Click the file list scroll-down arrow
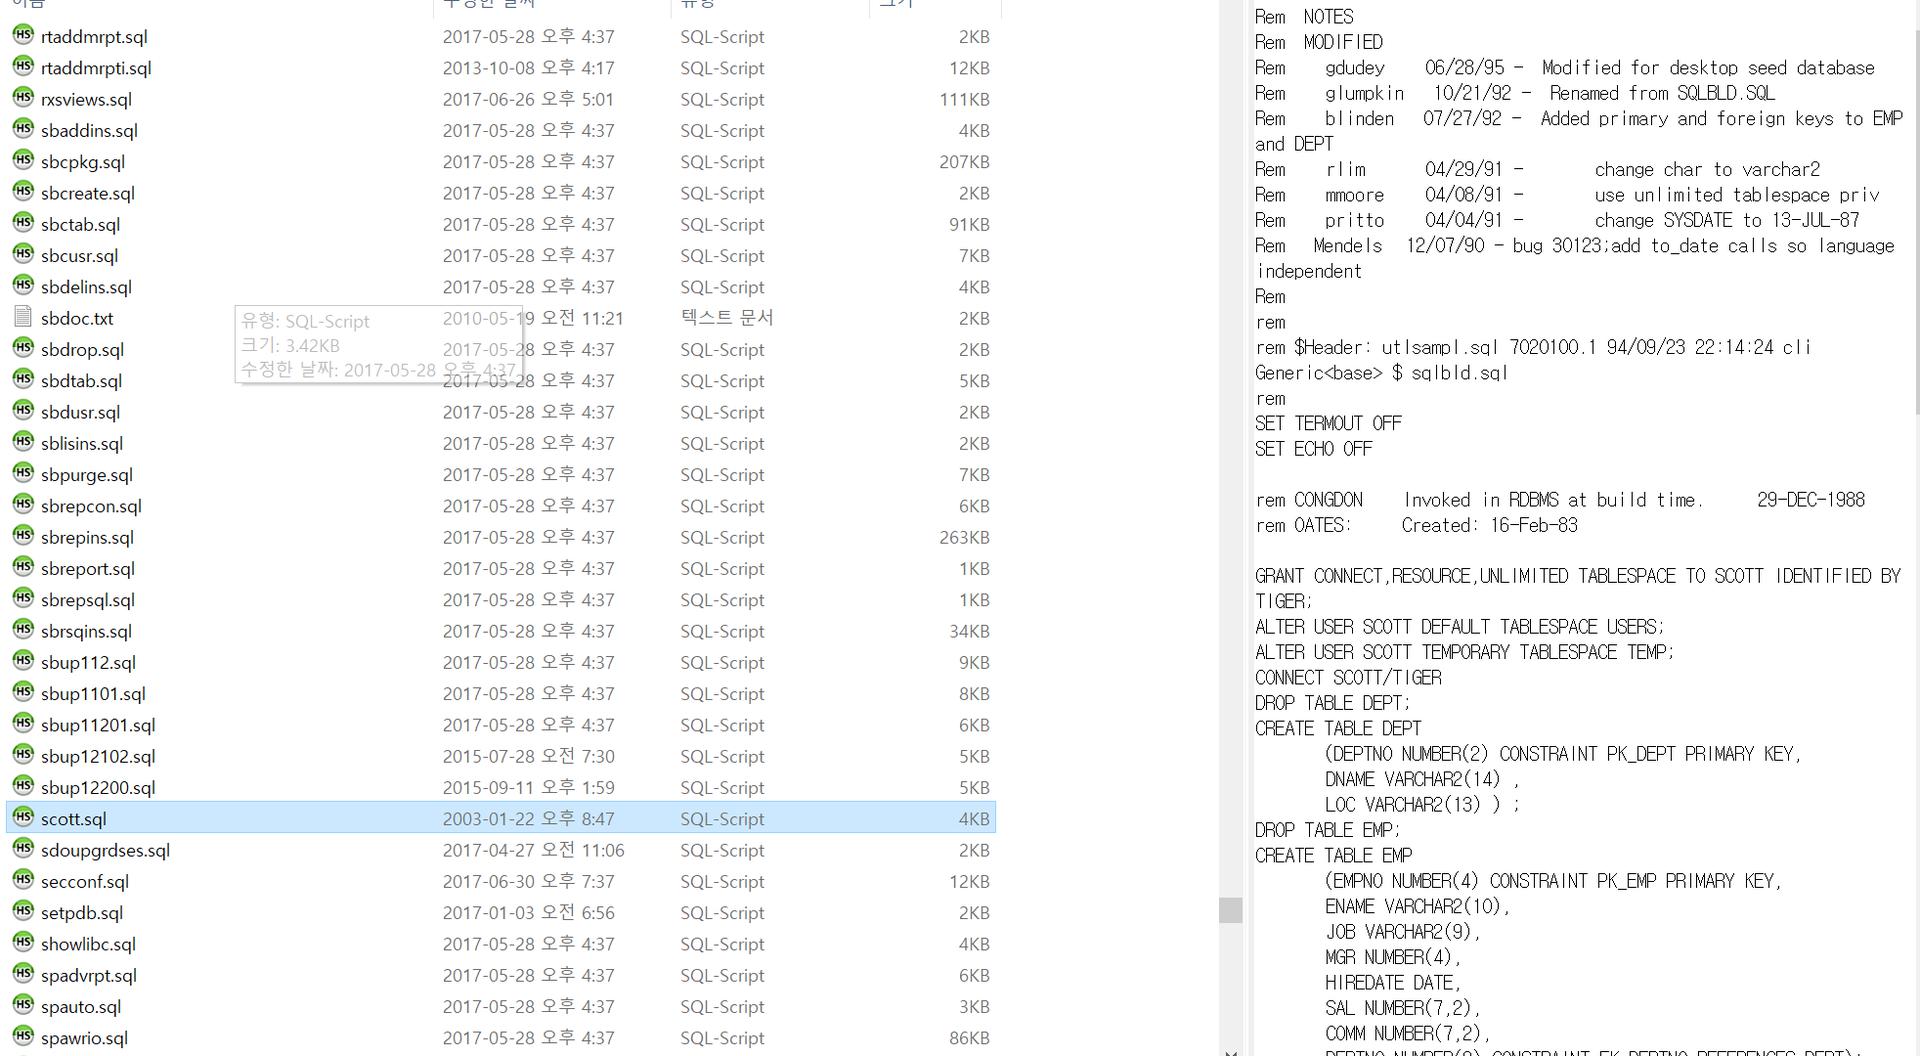 pos(1230,1050)
